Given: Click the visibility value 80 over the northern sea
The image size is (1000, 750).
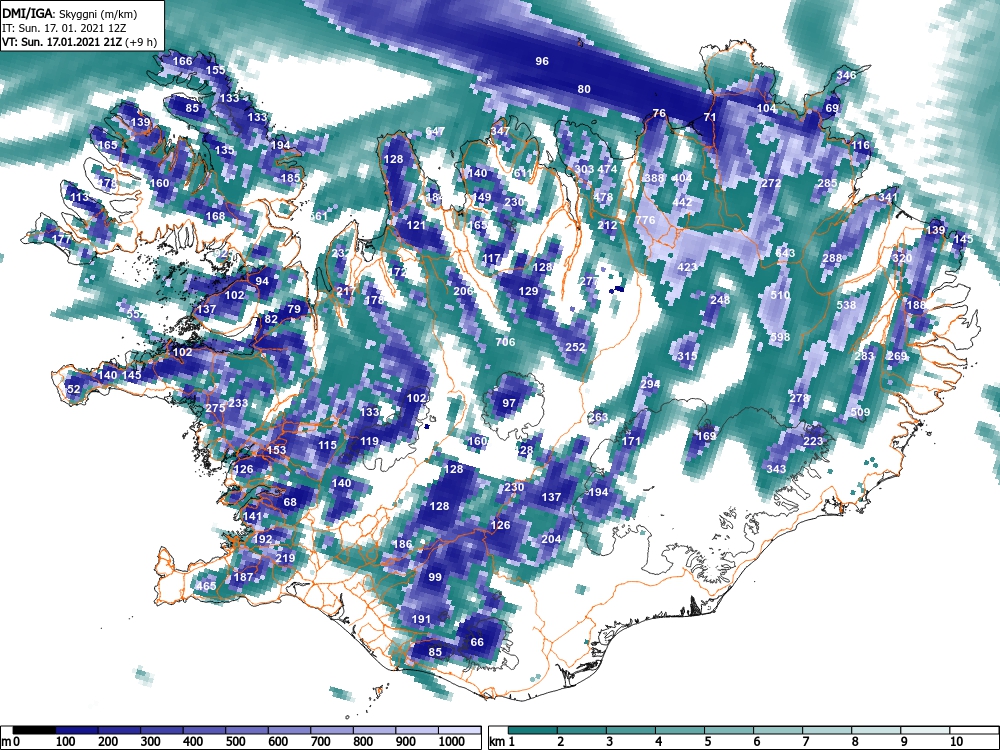Looking at the screenshot, I should point(584,89).
